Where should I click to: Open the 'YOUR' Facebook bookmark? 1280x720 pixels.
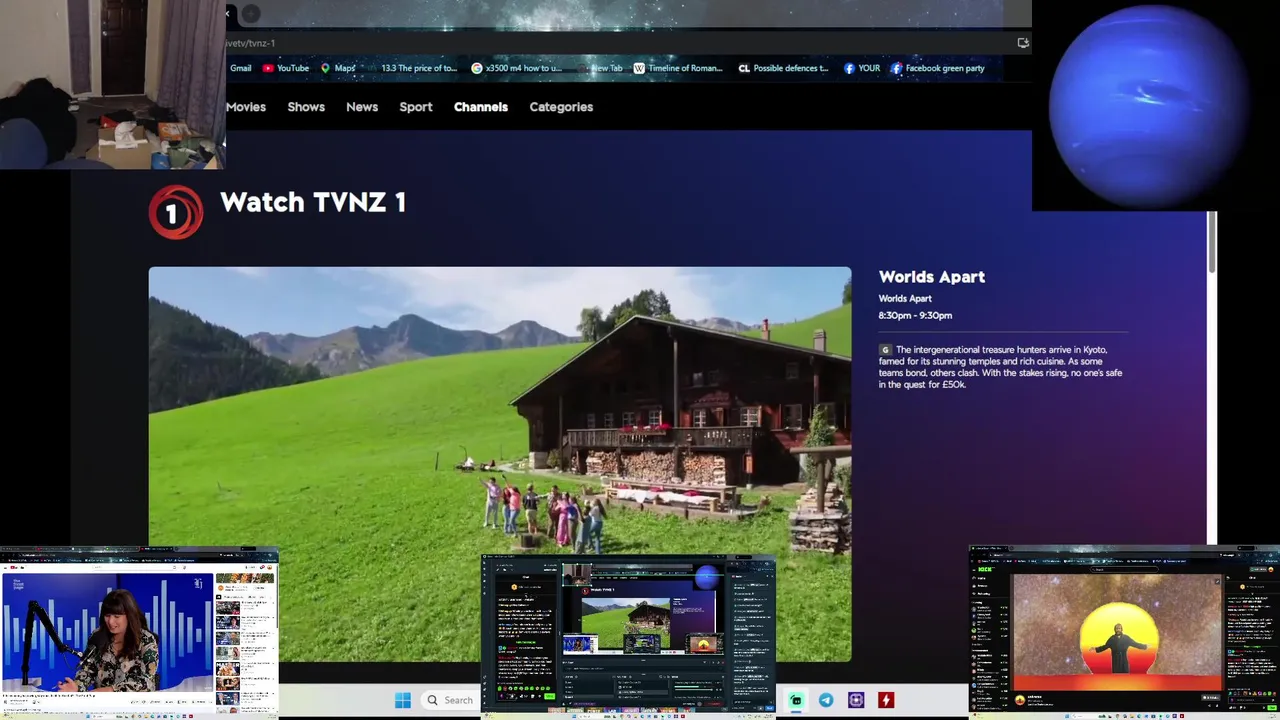click(x=862, y=68)
